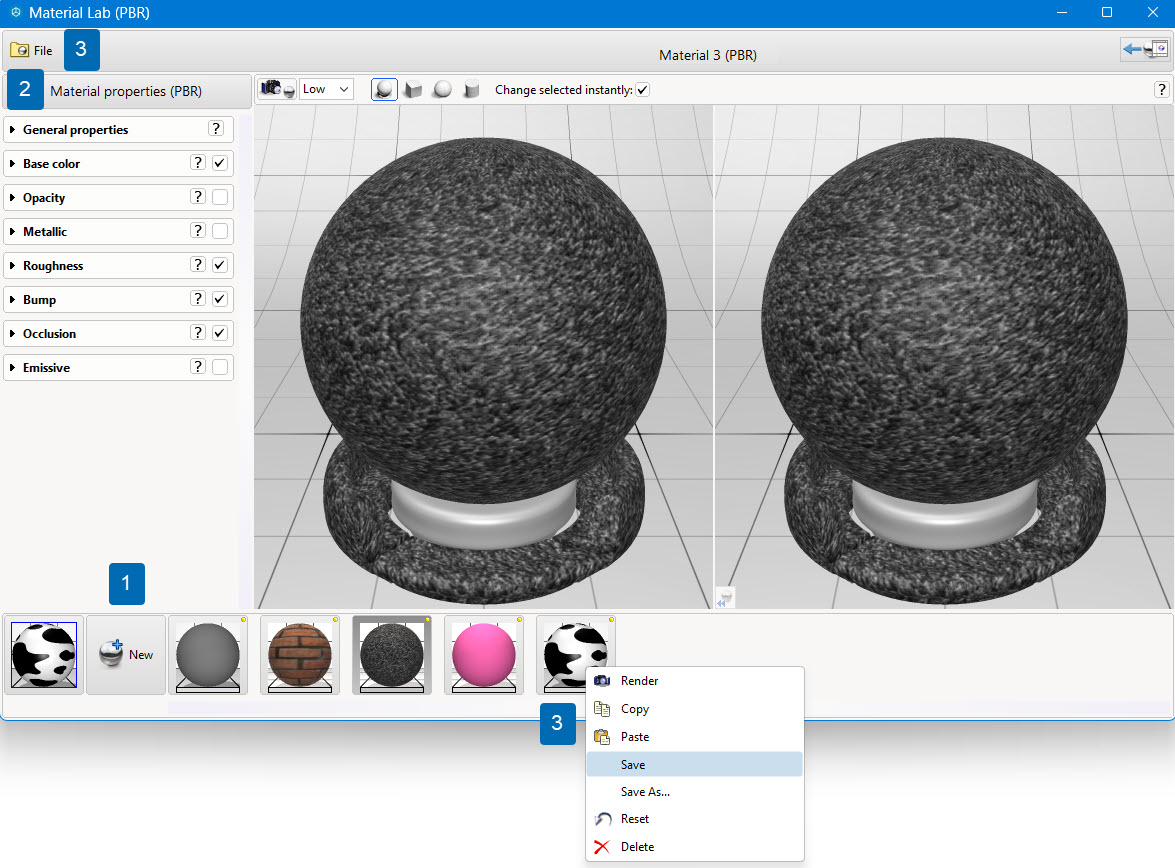Image resolution: width=1175 pixels, height=868 pixels.
Task: Expand the Occlusion section
Action: click(12, 334)
